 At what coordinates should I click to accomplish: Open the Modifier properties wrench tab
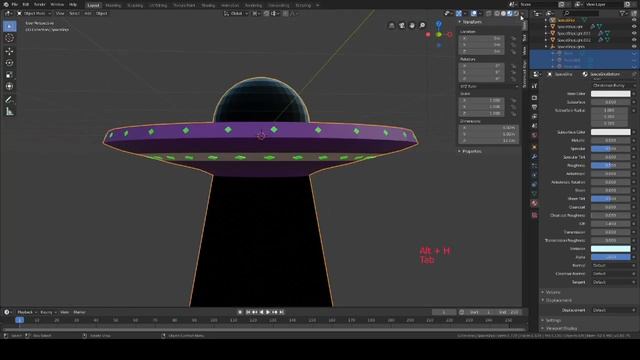pos(534,157)
